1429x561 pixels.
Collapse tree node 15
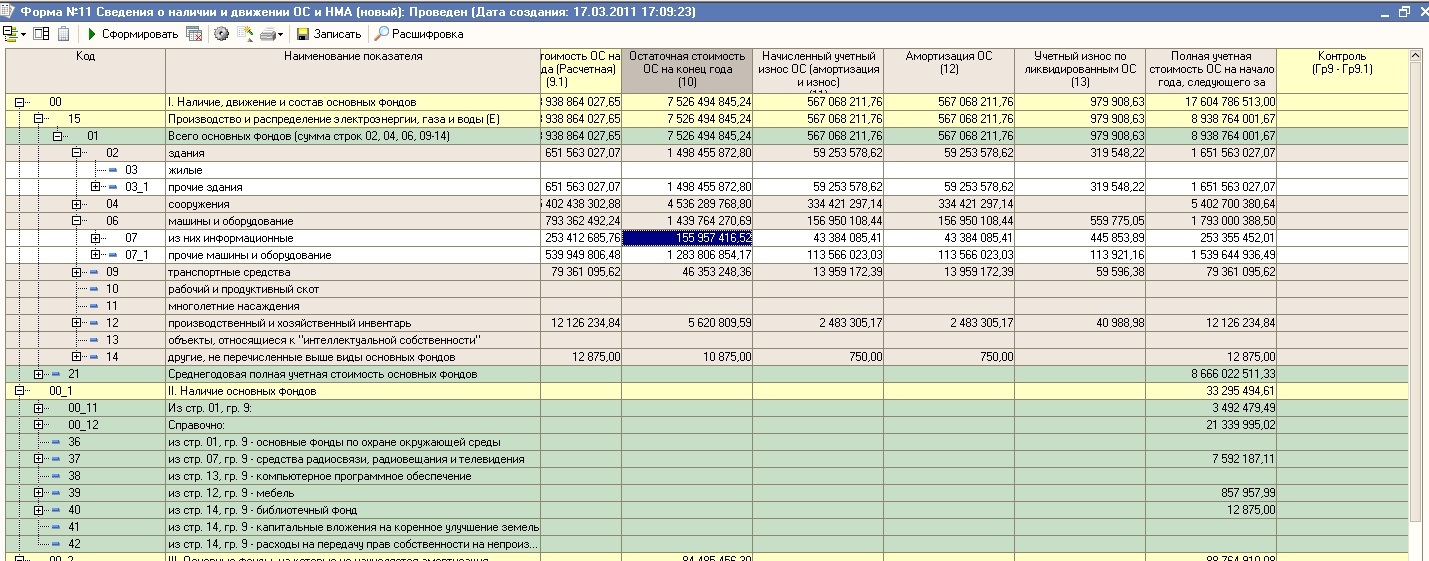click(38, 119)
